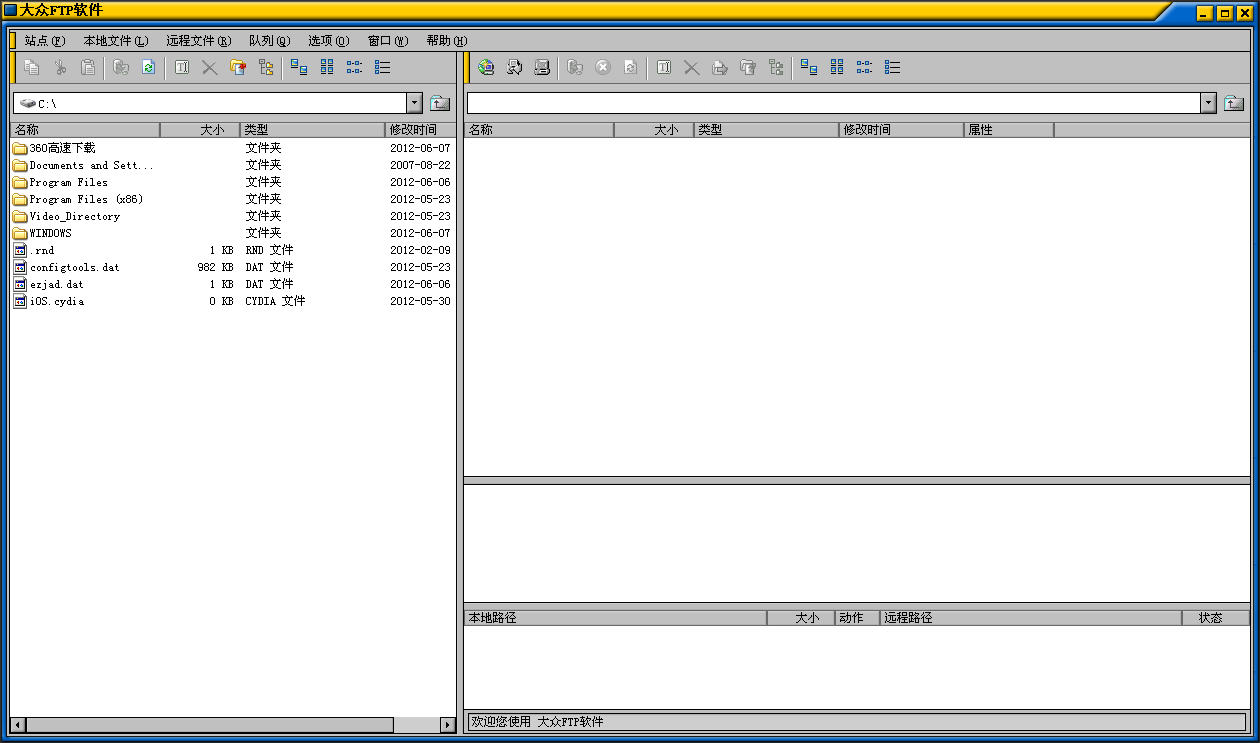
Task: Click the remote Connect globe icon
Action: click(486, 67)
